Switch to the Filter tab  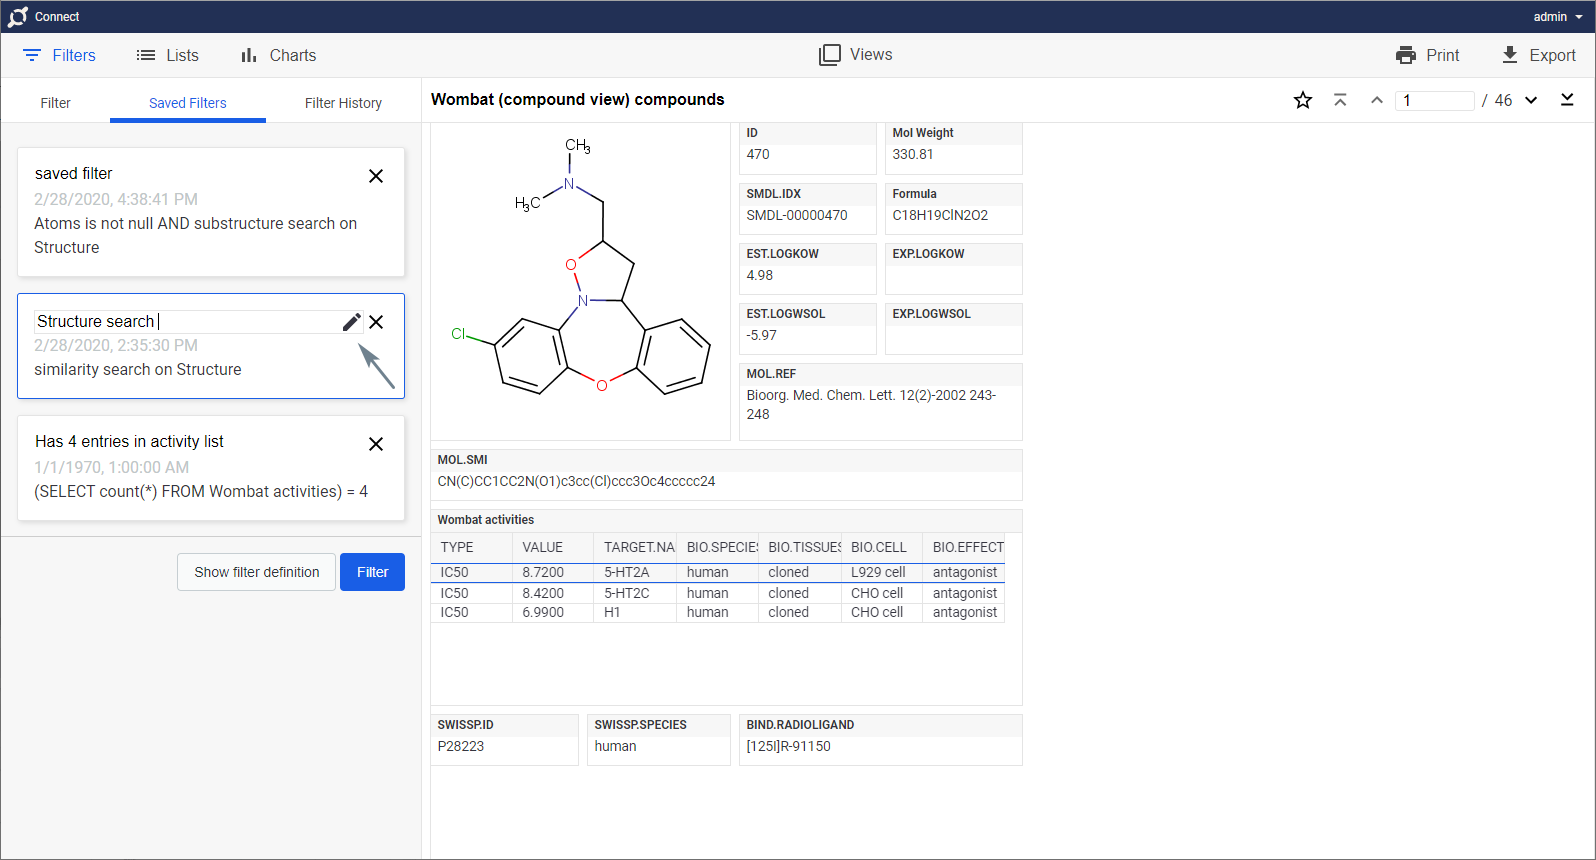tap(56, 103)
